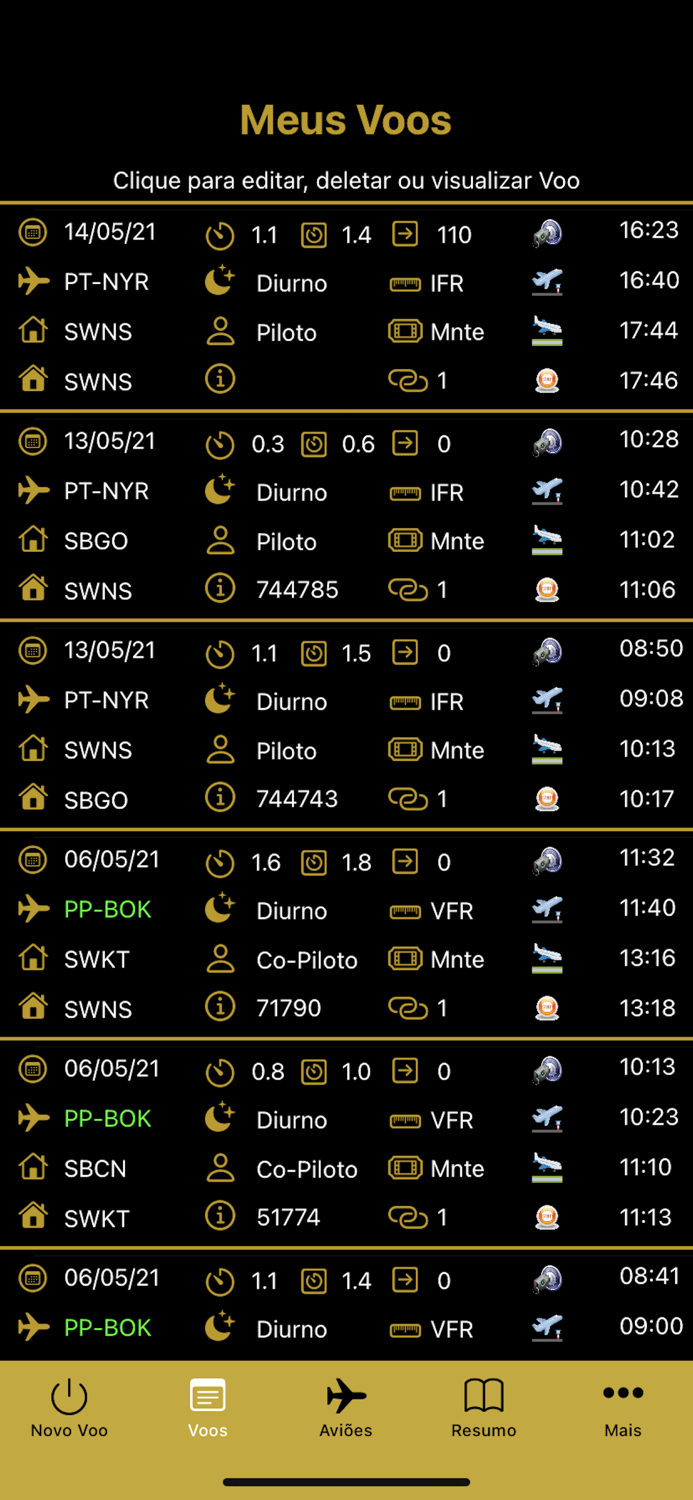Open the Mais tab
This screenshot has width=693, height=1500.
pyautogui.click(x=622, y=1408)
